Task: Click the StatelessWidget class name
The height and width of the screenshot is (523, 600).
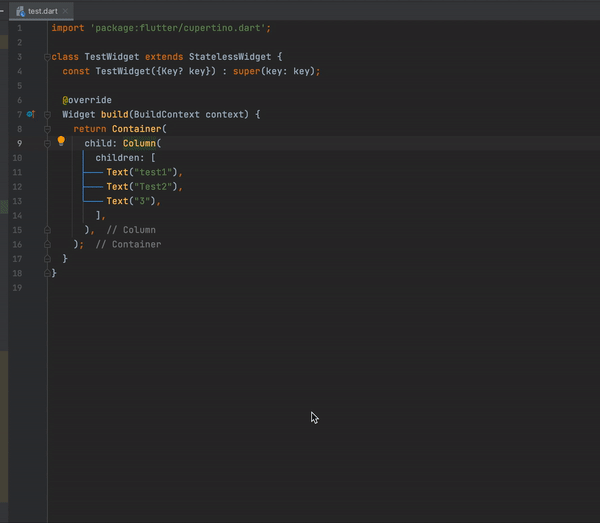Action: tap(230, 57)
